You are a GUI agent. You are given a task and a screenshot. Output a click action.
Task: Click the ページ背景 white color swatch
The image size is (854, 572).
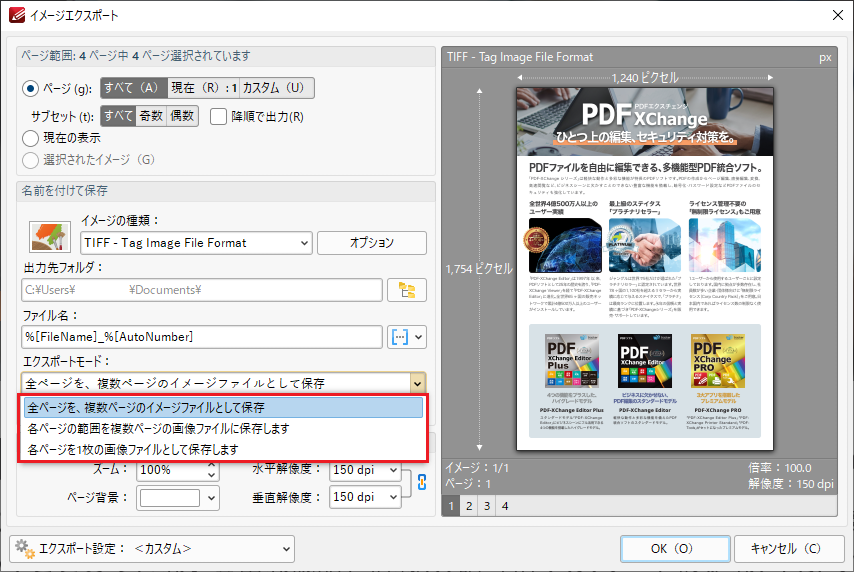(x=170, y=497)
